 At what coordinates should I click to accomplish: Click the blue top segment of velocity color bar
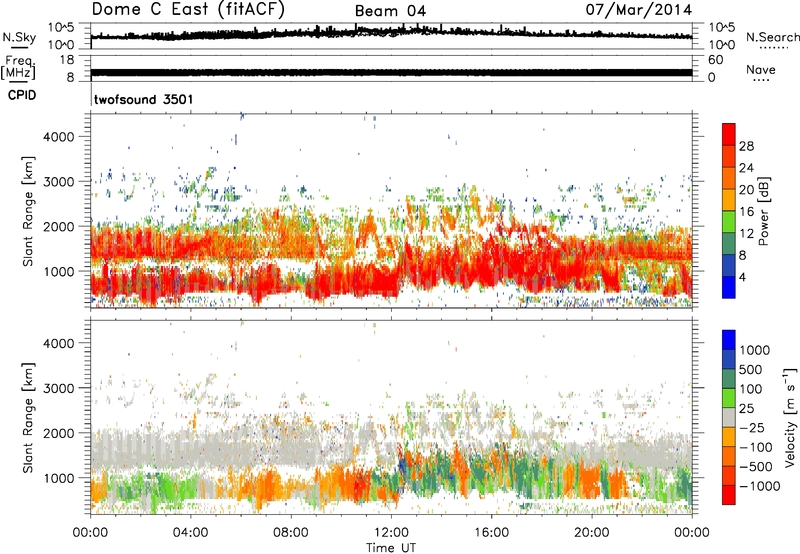729,340
